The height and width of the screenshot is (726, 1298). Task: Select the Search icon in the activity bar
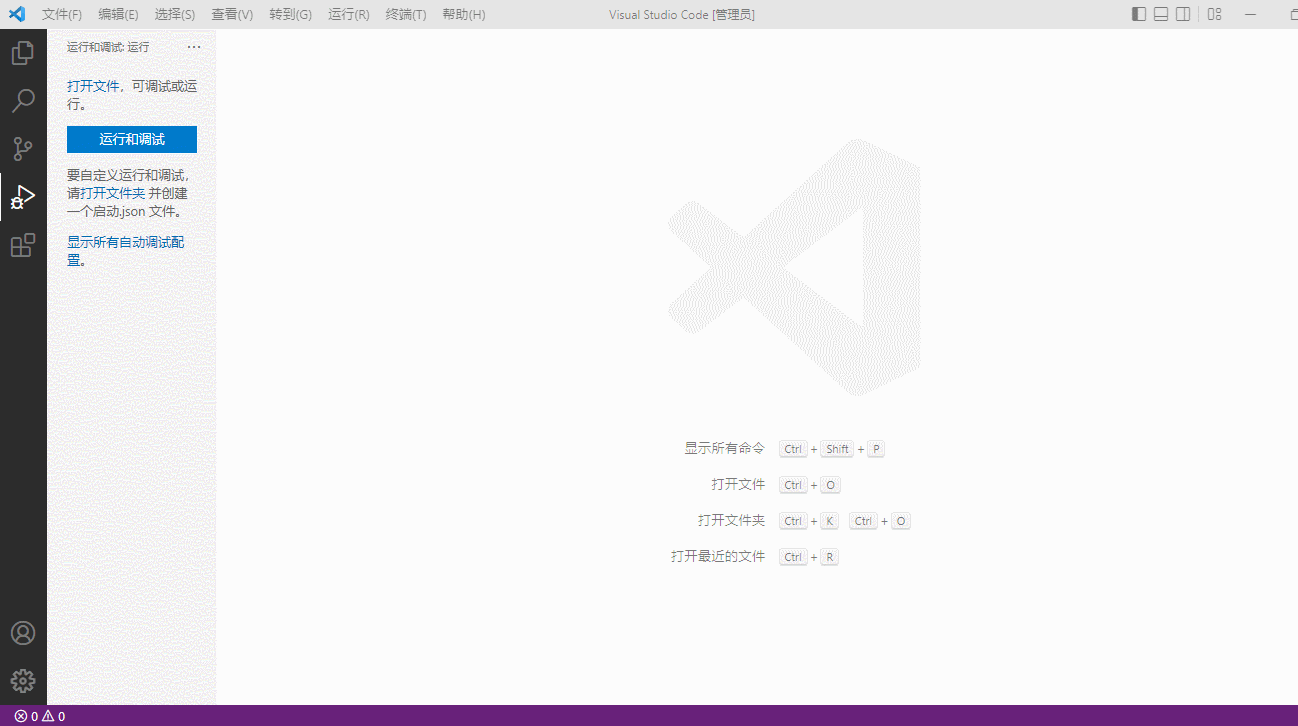tap(22, 100)
